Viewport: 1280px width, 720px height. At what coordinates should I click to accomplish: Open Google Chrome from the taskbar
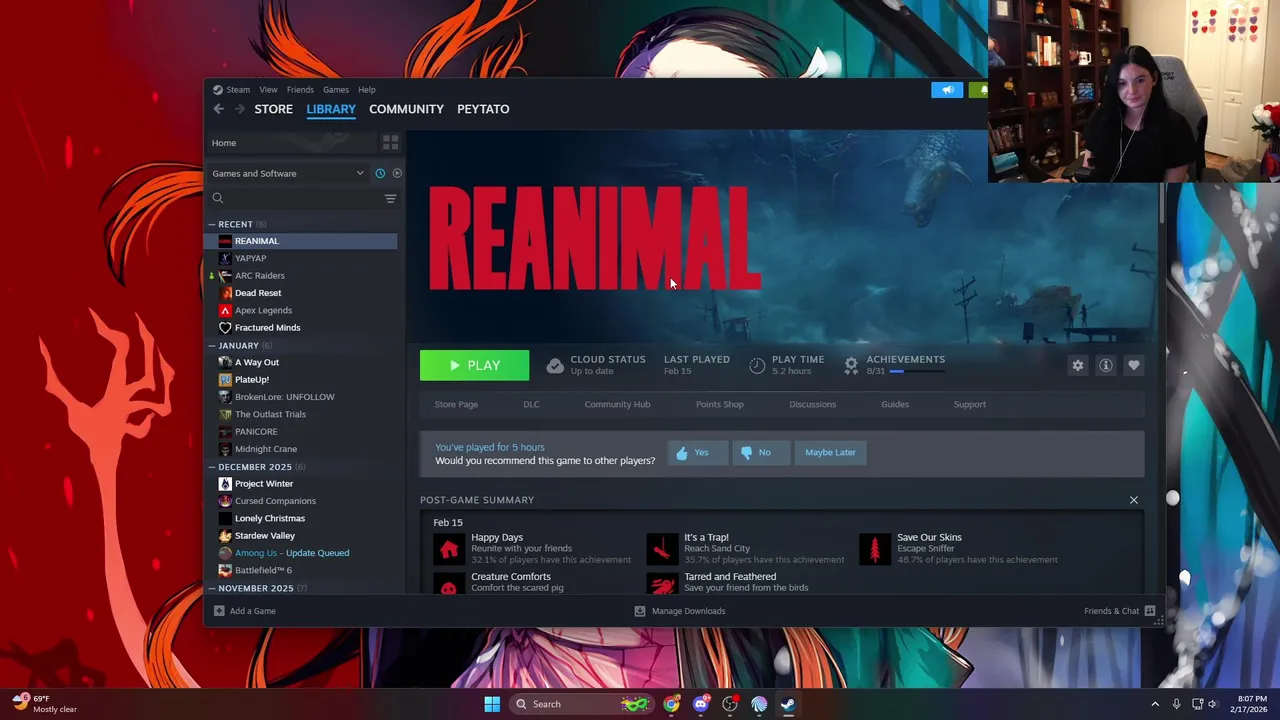click(x=671, y=704)
